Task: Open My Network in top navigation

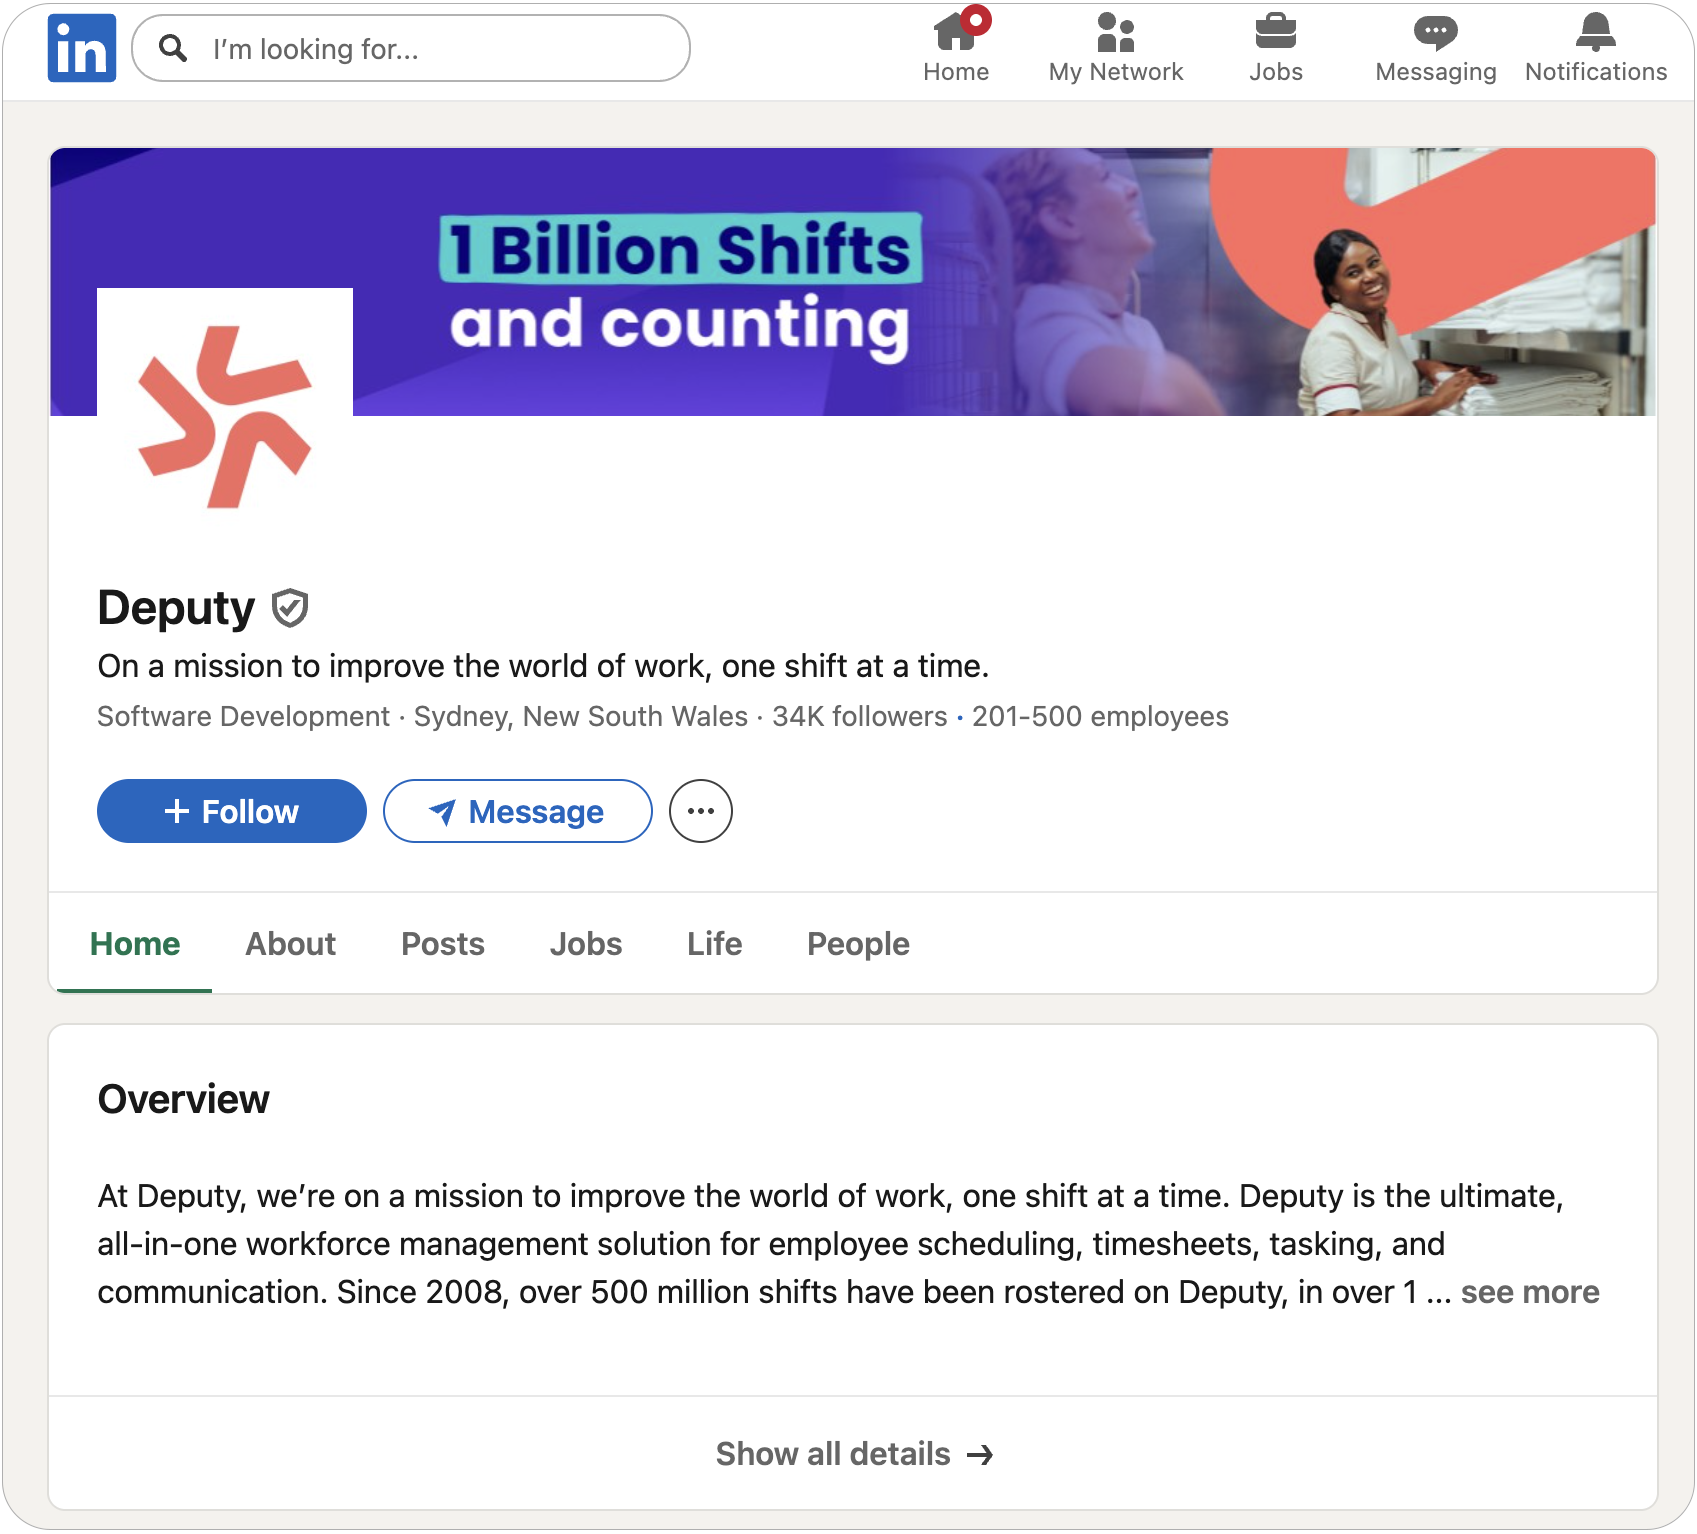Action: [x=1116, y=47]
